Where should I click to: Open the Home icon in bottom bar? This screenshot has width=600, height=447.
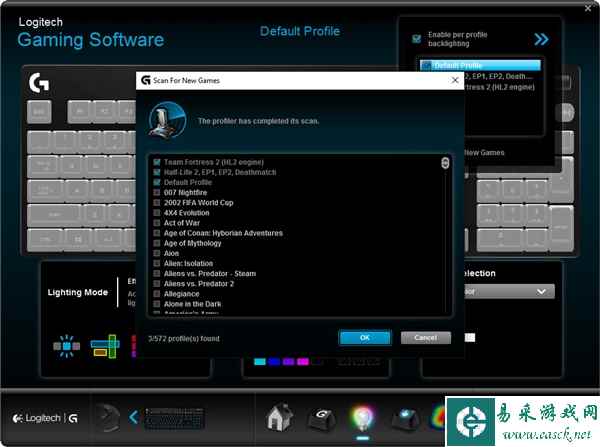tap(279, 418)
